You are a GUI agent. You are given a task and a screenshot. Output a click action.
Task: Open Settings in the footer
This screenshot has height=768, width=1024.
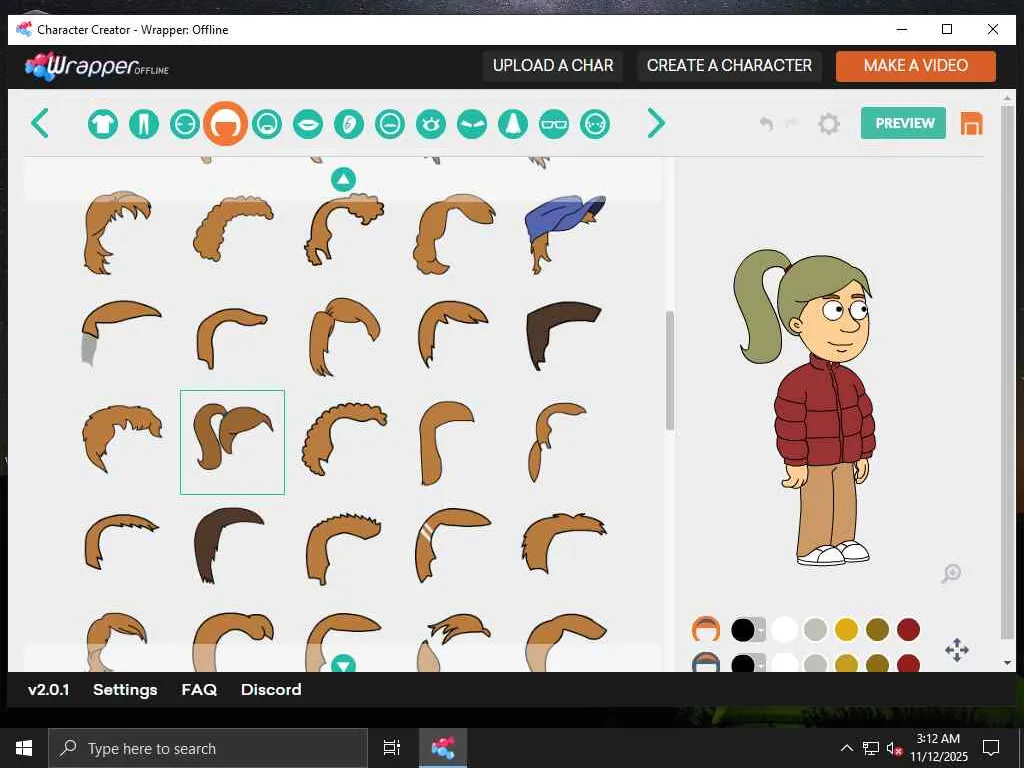point(125,690)
